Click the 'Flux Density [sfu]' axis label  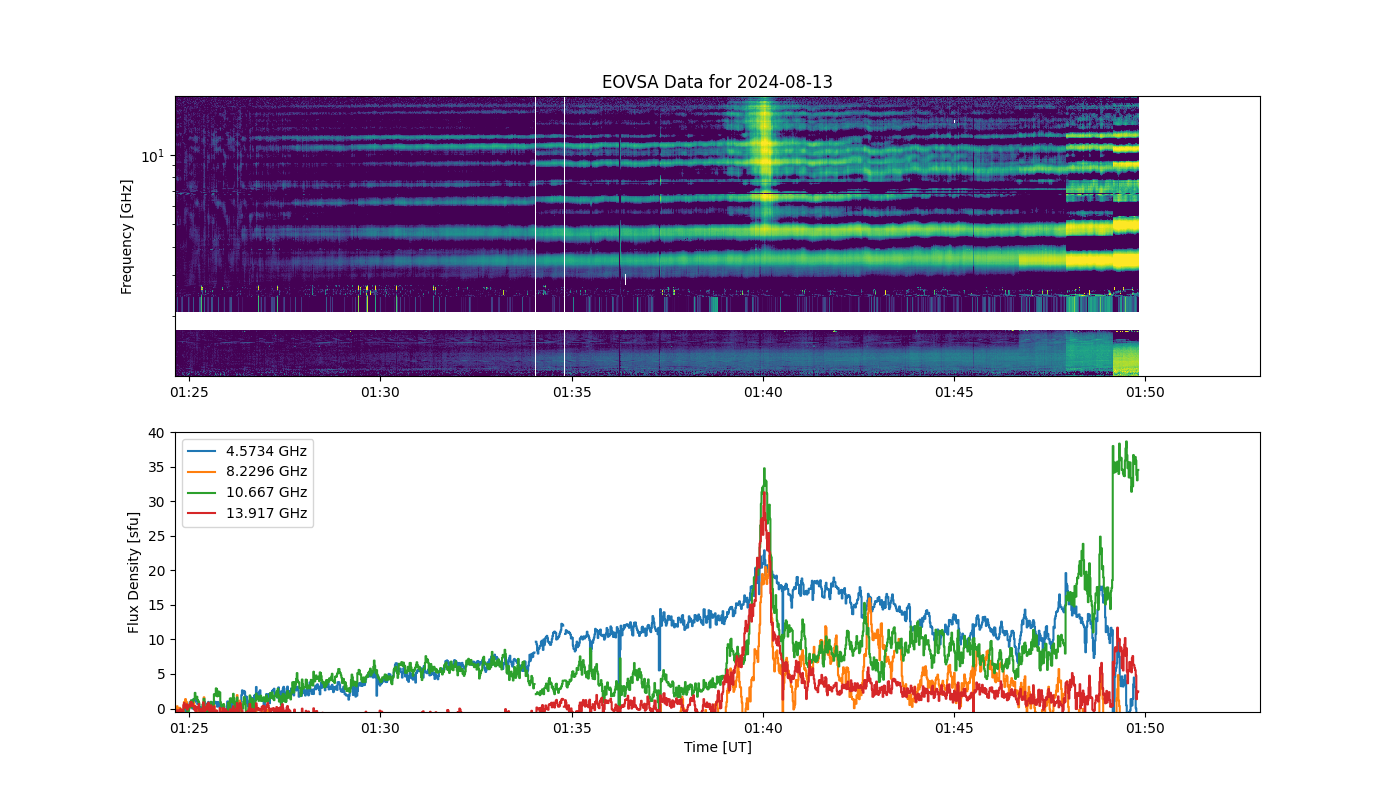coord(134,572)
